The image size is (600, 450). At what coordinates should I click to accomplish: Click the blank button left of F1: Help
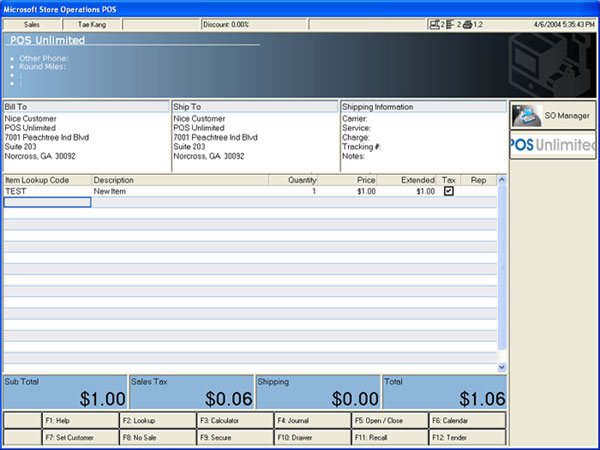pyautogui.click(x=23, y=421)
